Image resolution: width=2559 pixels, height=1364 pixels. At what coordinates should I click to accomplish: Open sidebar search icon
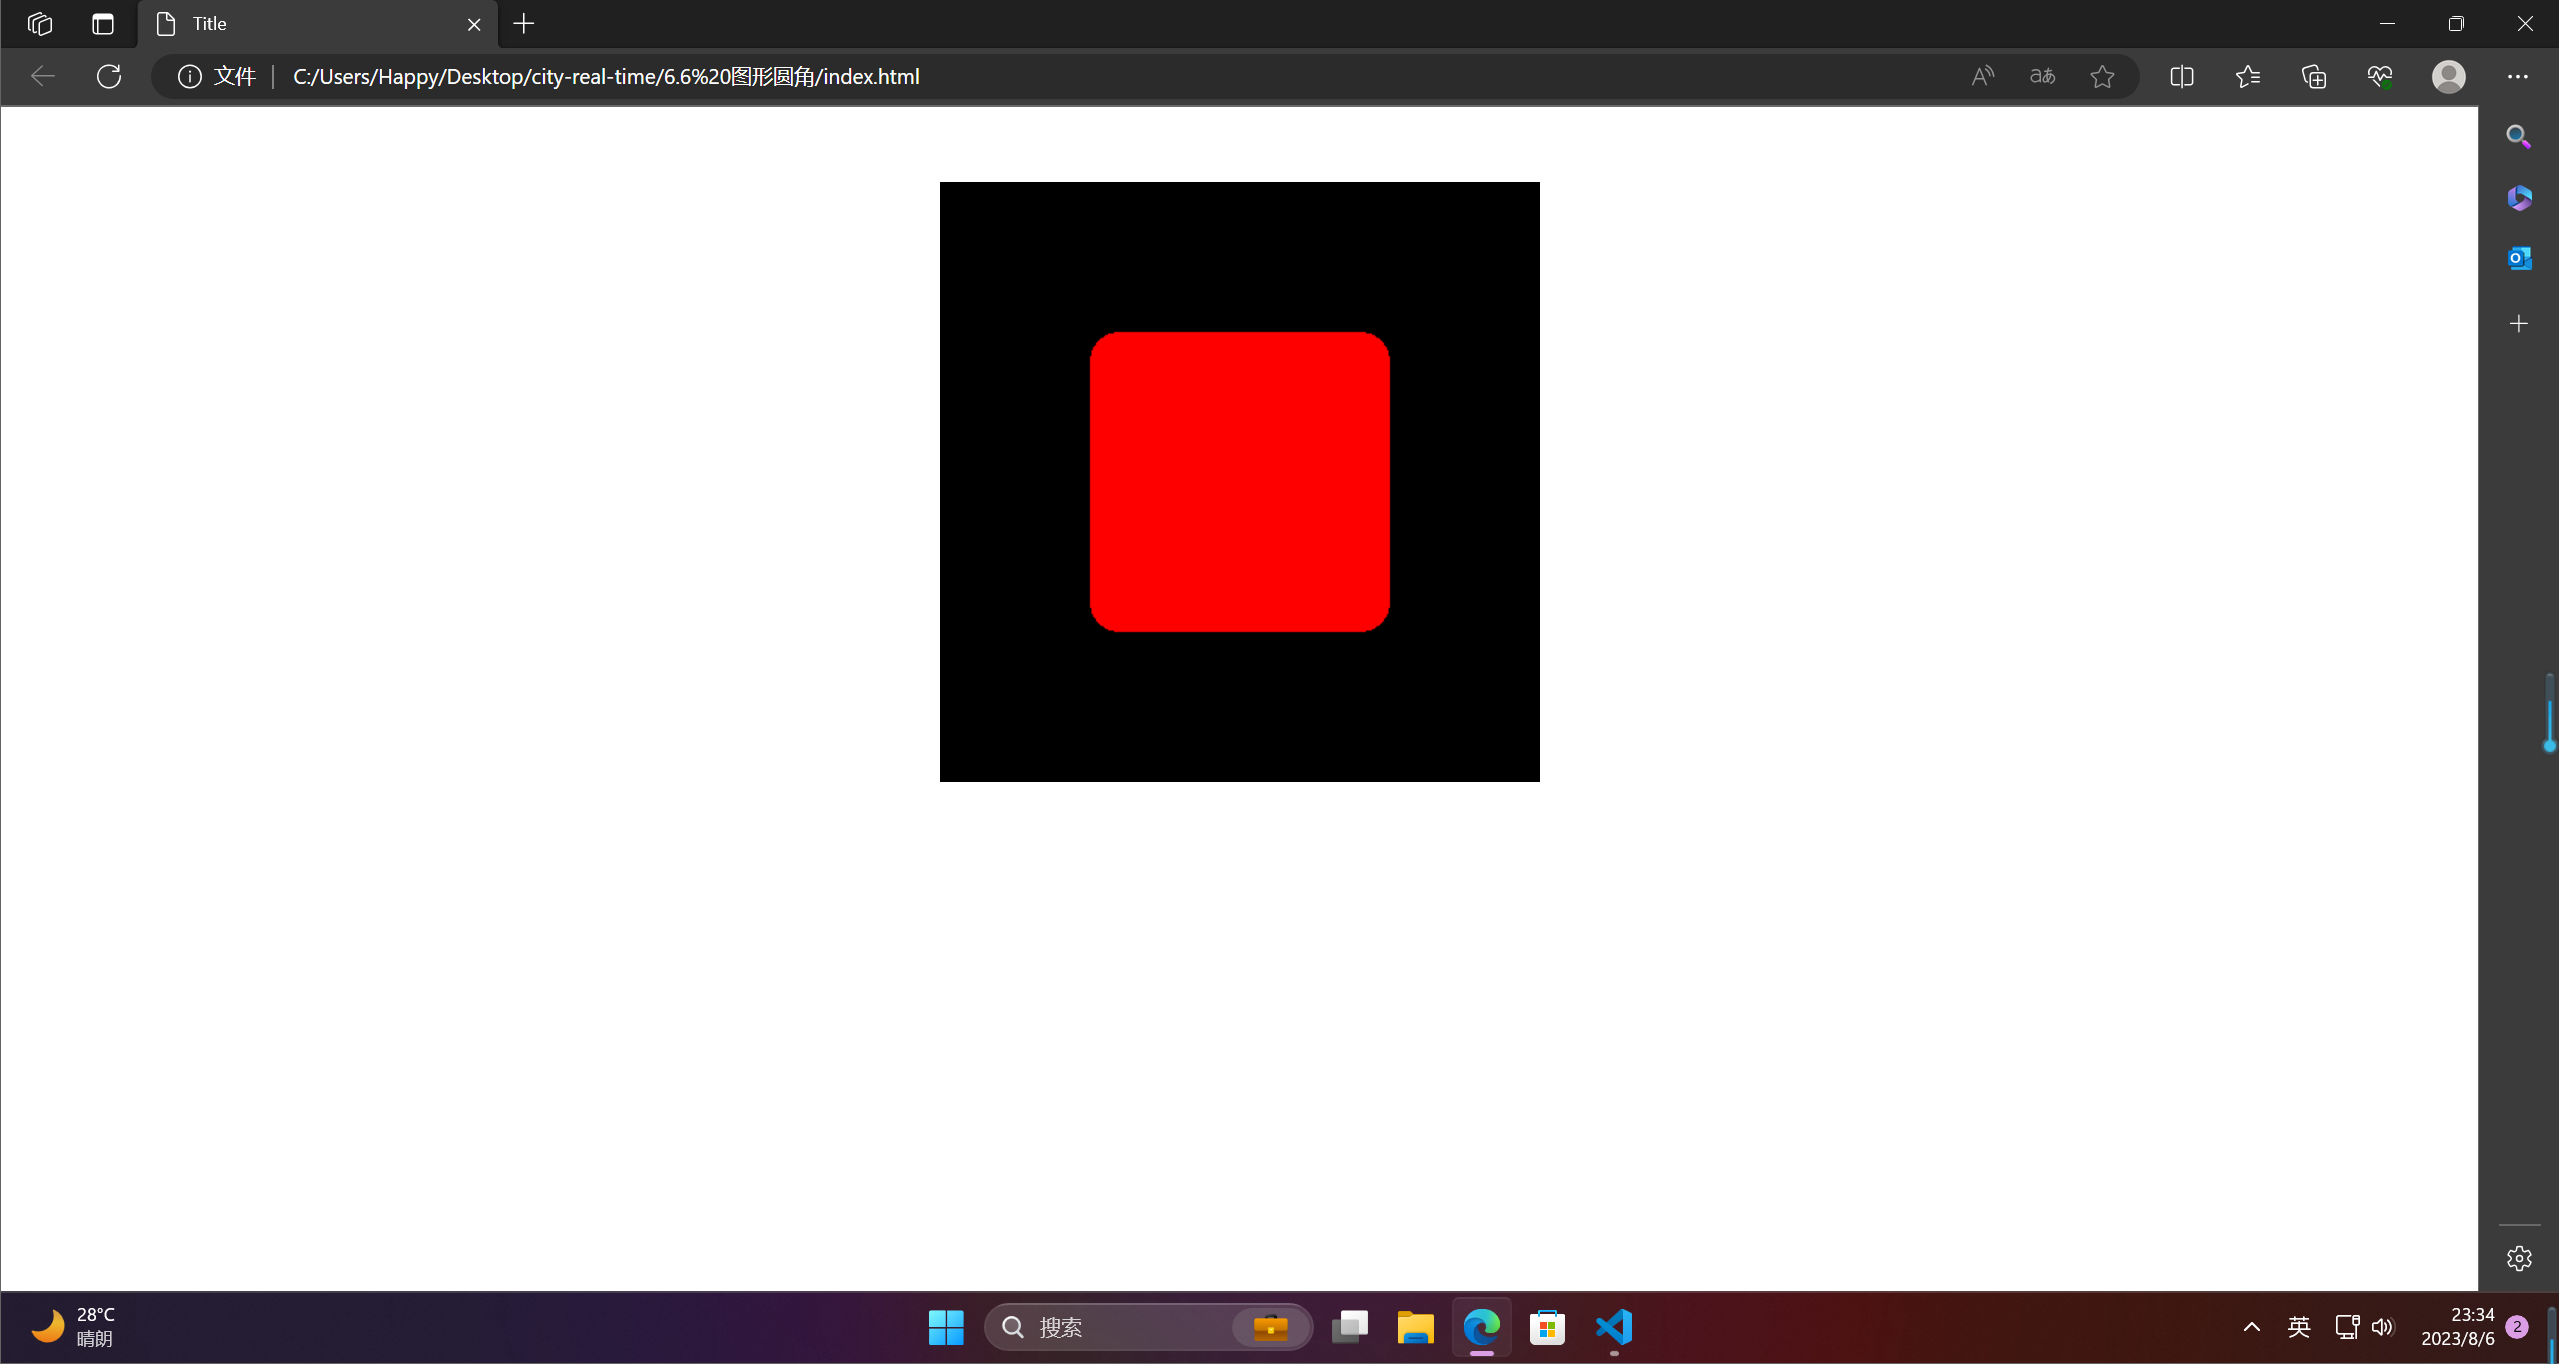coord(2518,136)
